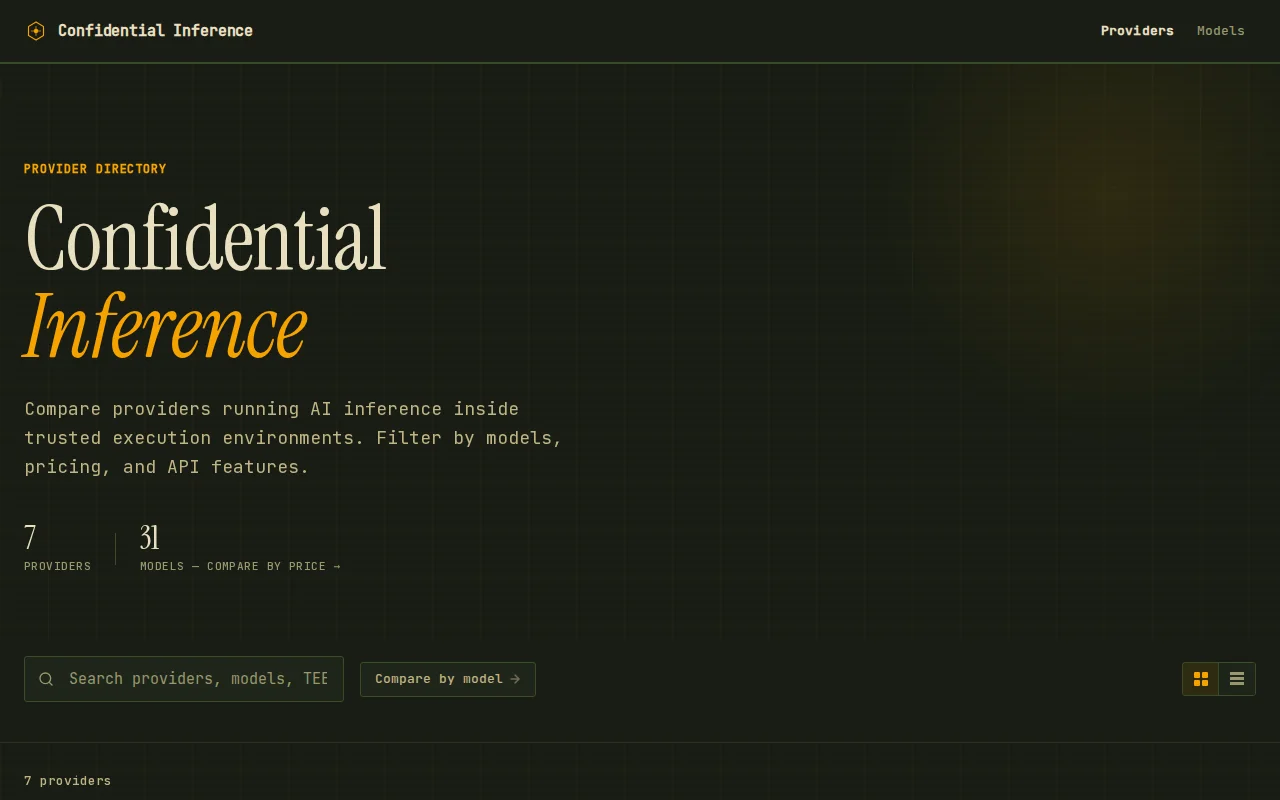Viewport: 1280px width, 800px height.
Task: Select the grid view toggle
Action: pos(1201,679)
